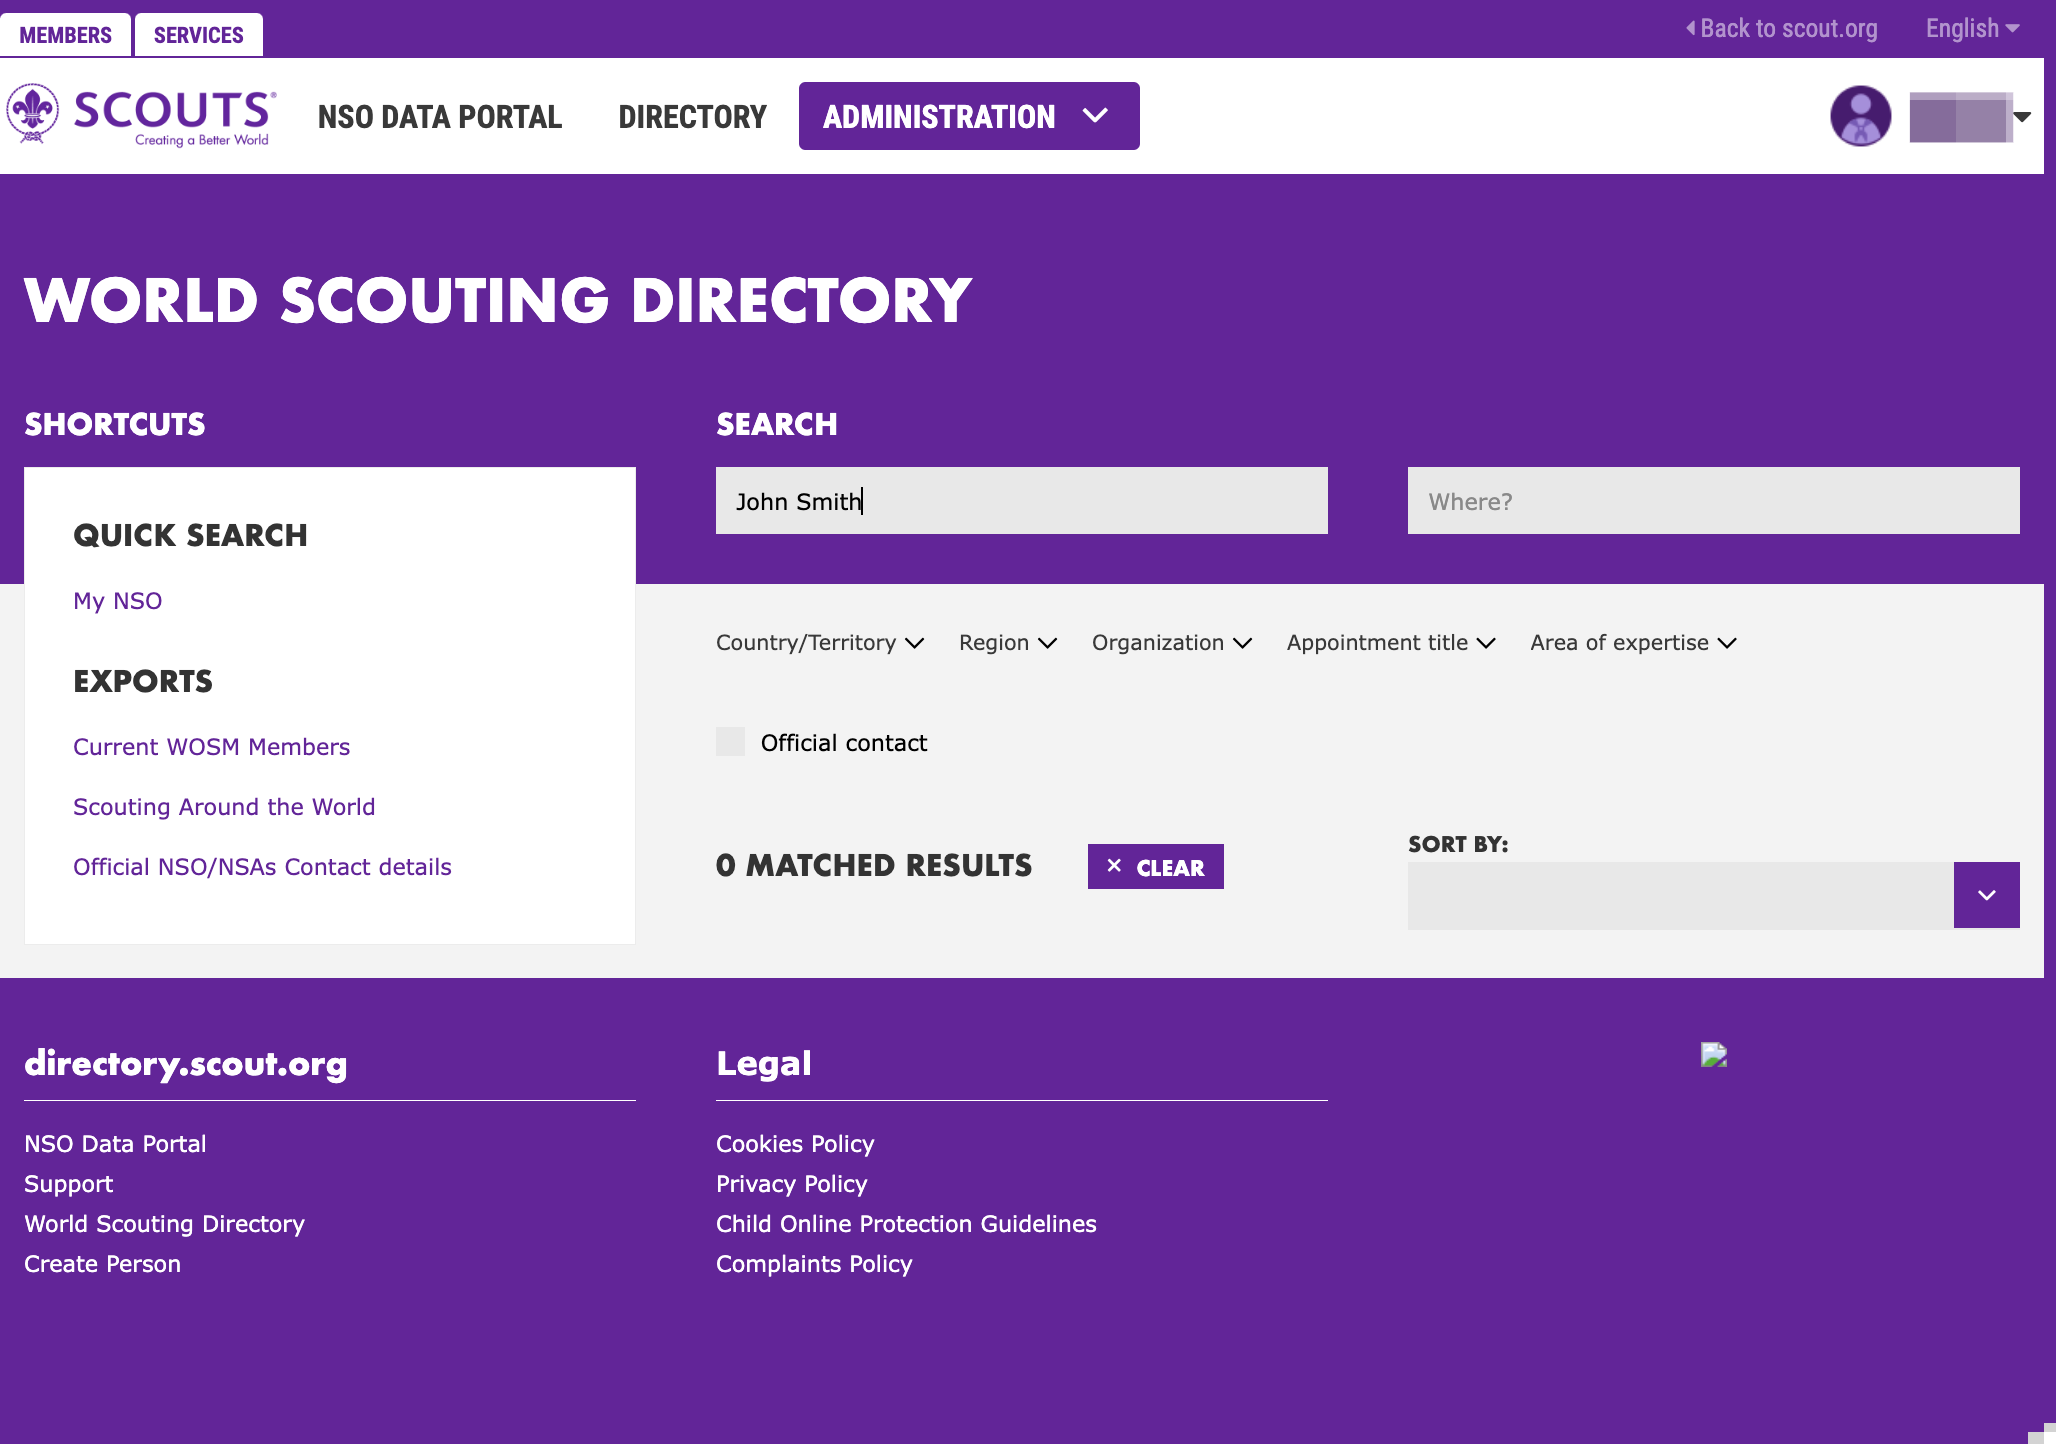Image resolution: width=2056 pixels, height=1444 pixels.
Task: Click the Scouts logo
Action: (x=141, y=116)
